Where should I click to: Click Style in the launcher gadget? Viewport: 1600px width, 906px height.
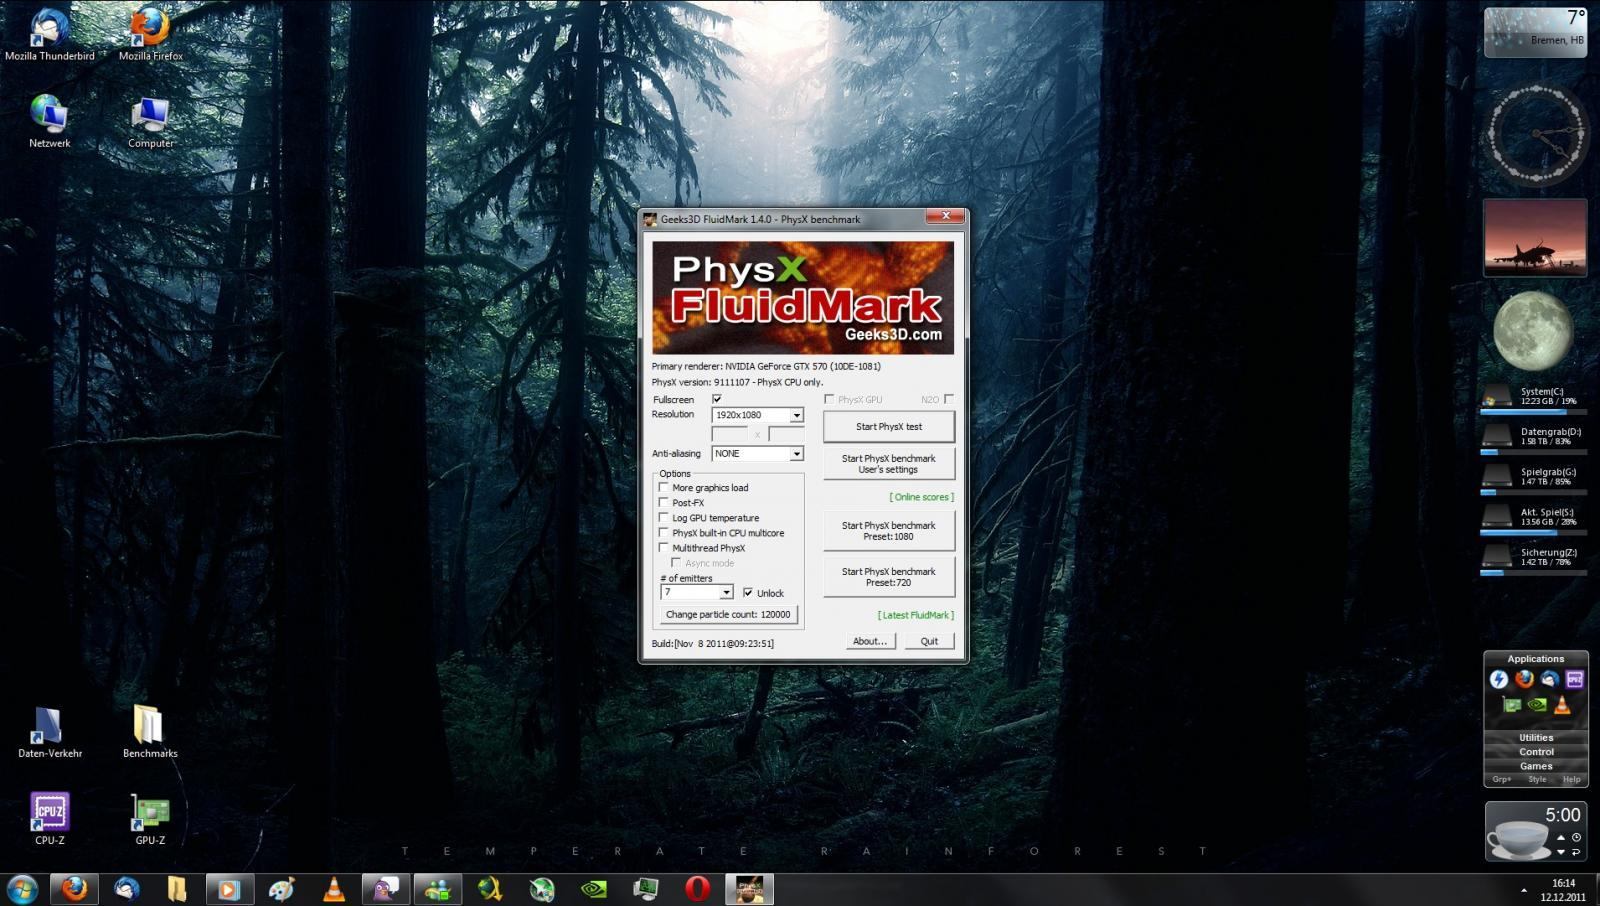pos(1537,780)
